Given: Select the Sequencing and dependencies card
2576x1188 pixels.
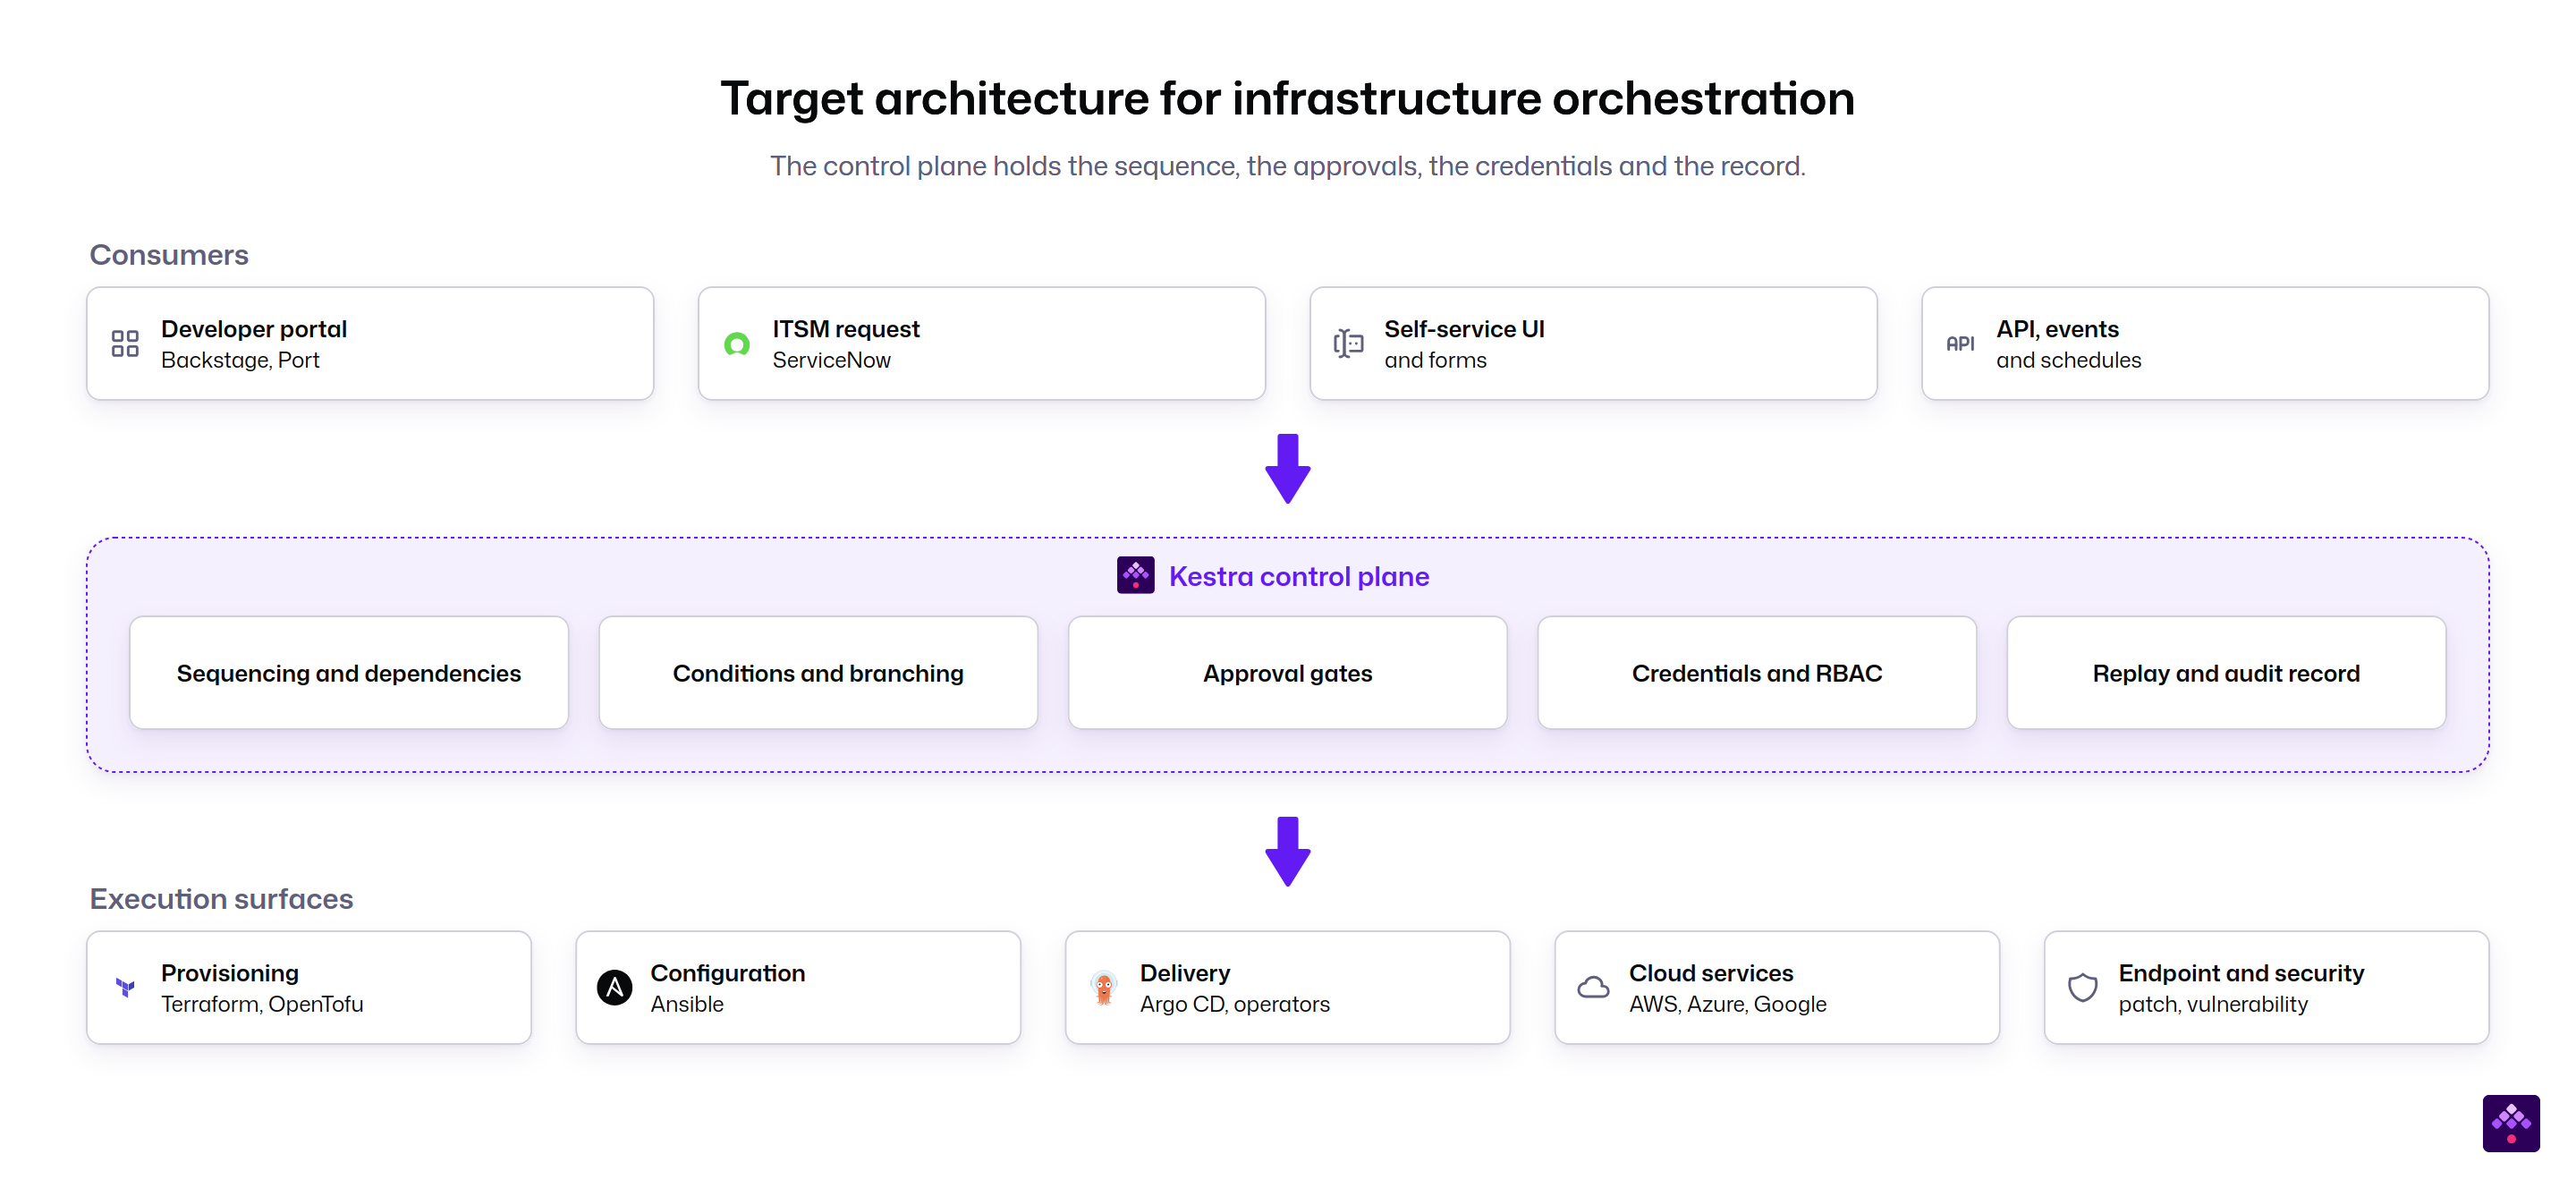Looking at the screenshot, I should click(349, 673).
